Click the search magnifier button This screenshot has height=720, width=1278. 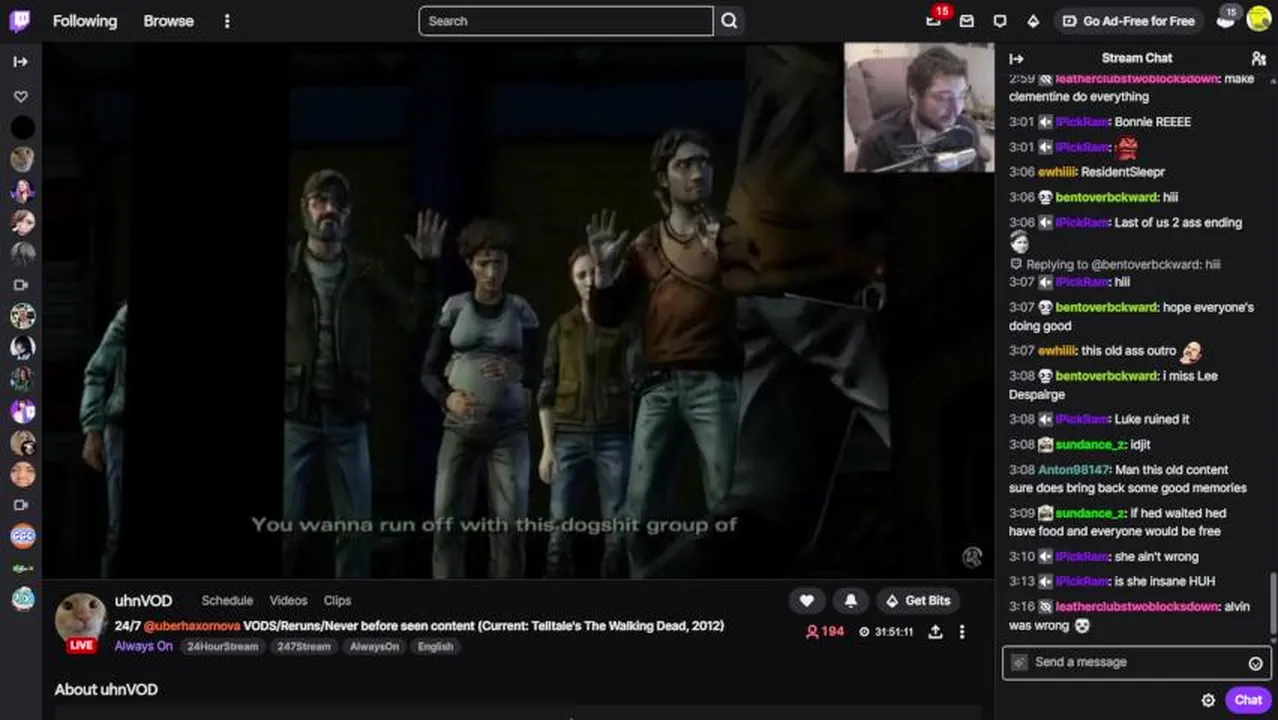[x=730, y=21]
